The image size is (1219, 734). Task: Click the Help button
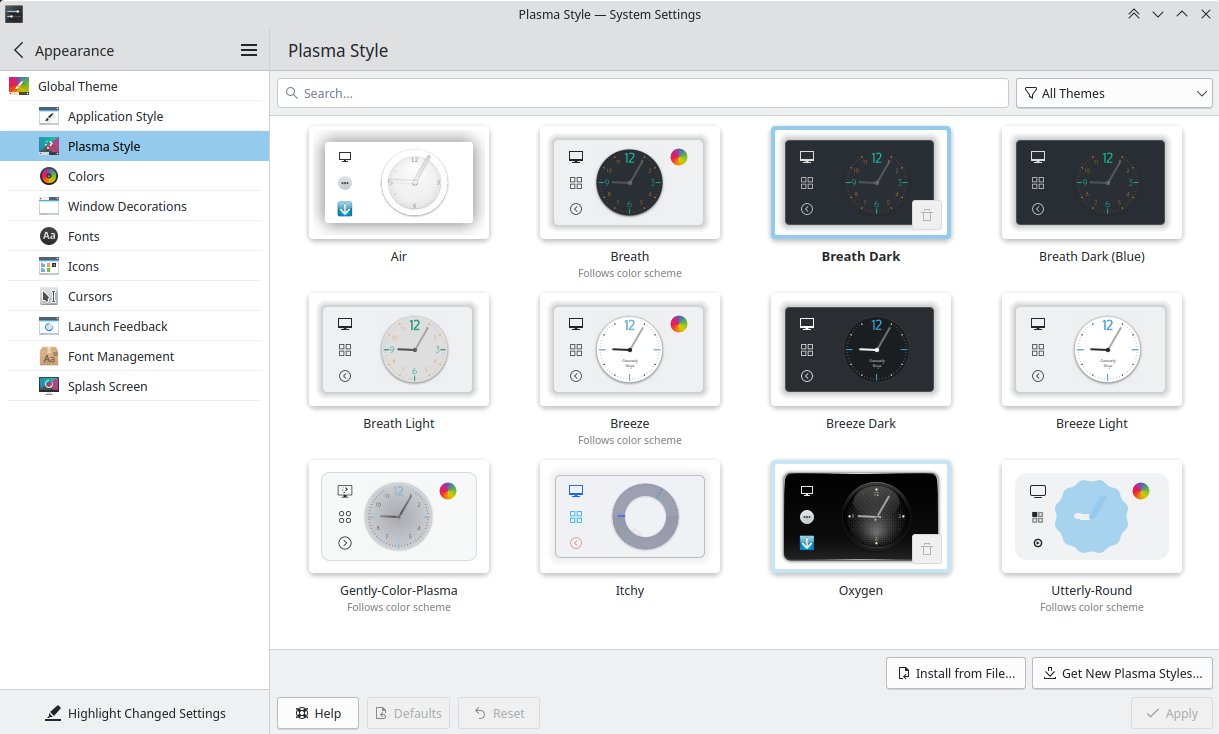318,713
